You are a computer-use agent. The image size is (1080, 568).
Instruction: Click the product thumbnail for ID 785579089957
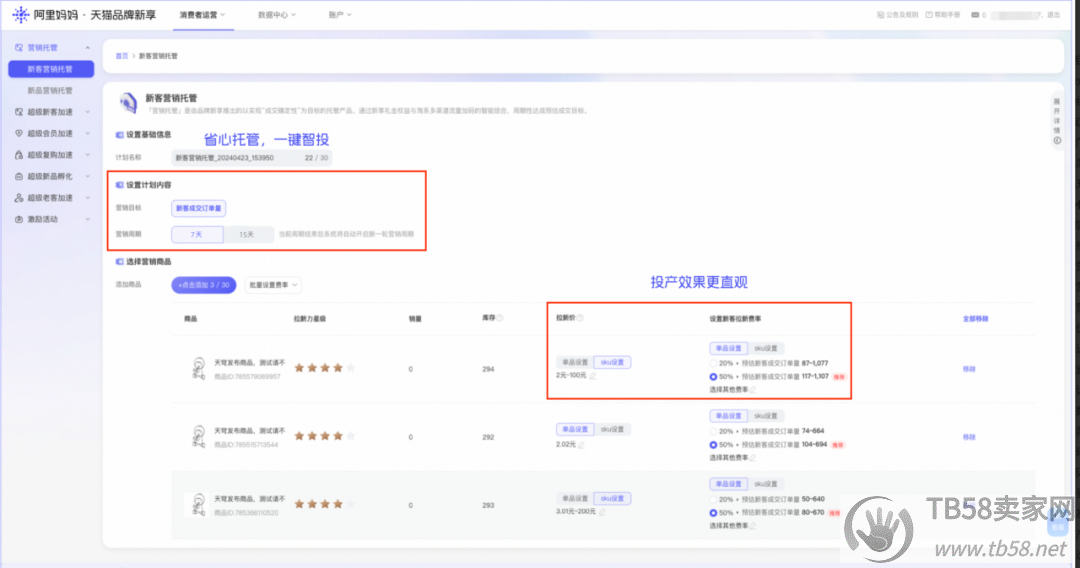pos(198,368)
